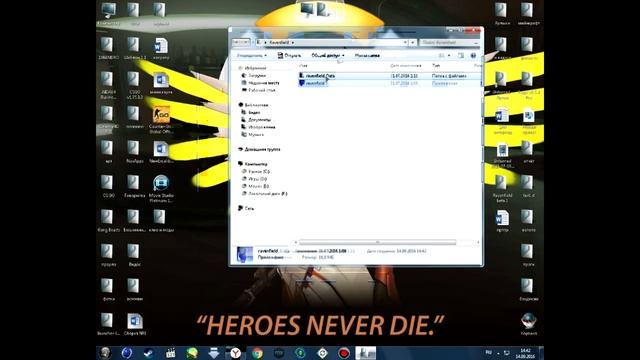Click the ravenfield thumbnail in the details pane

coord(245,254)
